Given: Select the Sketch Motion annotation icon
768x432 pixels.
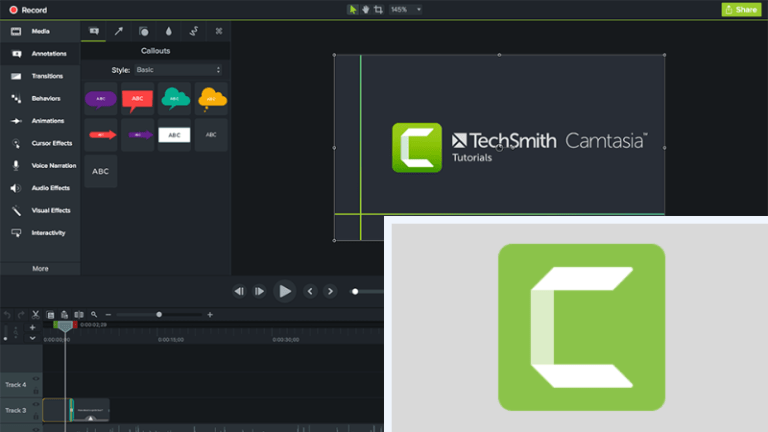Looking at the screenshot, I should tap(194, 31).
